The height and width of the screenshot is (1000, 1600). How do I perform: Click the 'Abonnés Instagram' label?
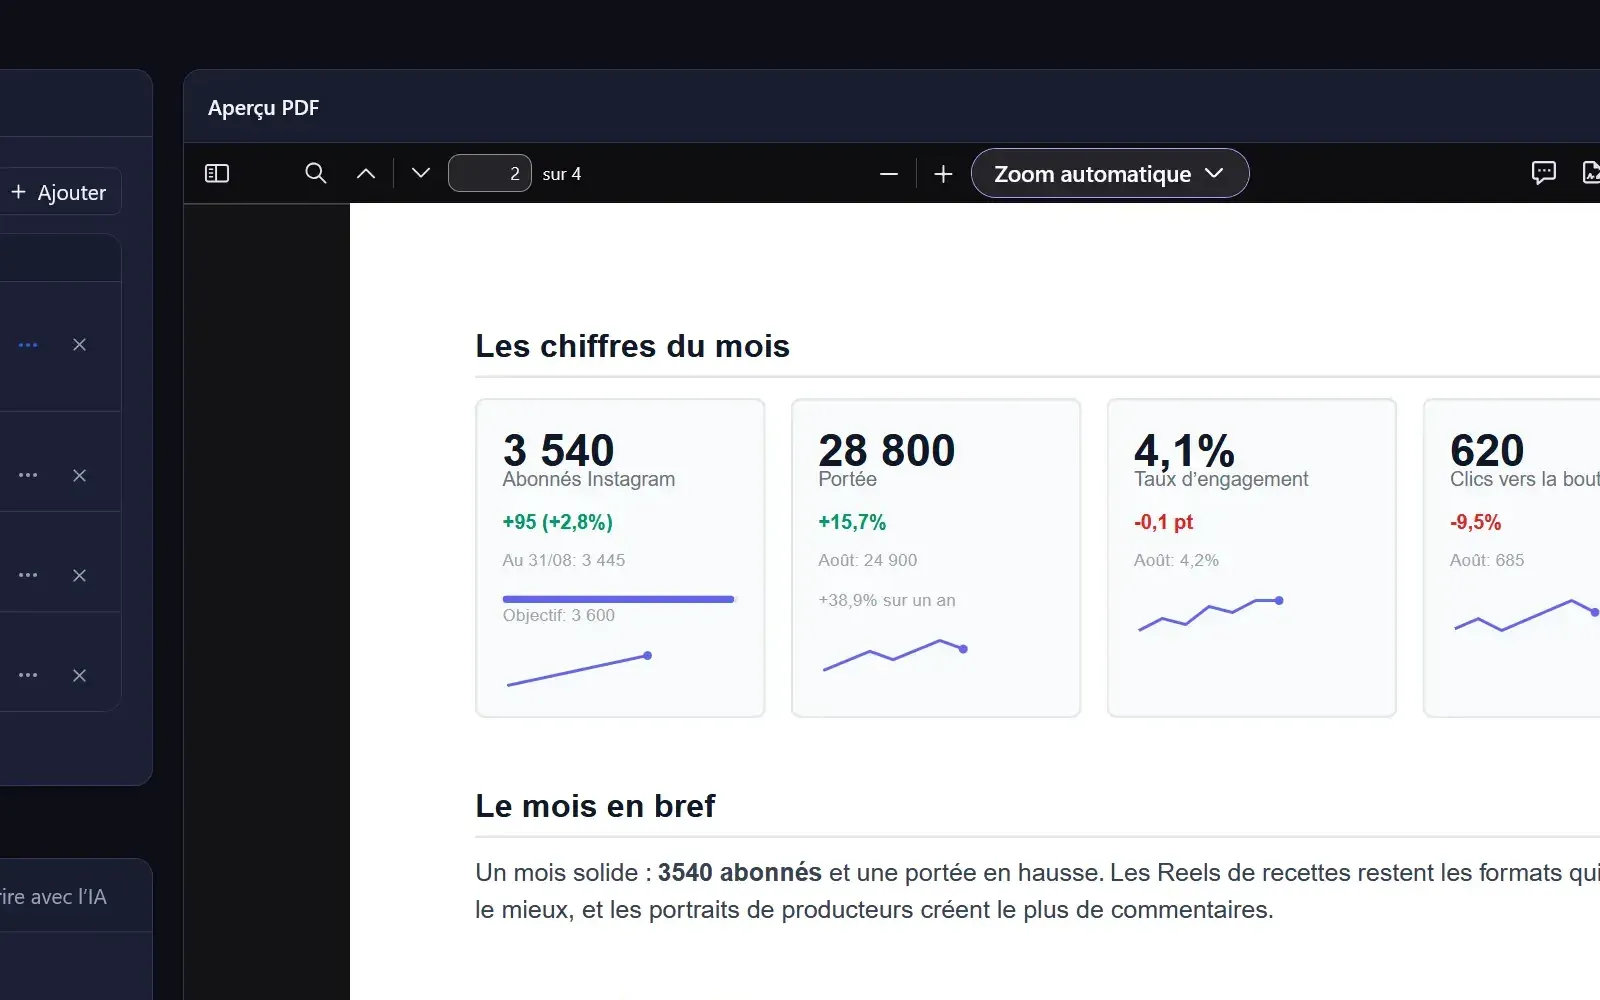click(x=589, y=479)
